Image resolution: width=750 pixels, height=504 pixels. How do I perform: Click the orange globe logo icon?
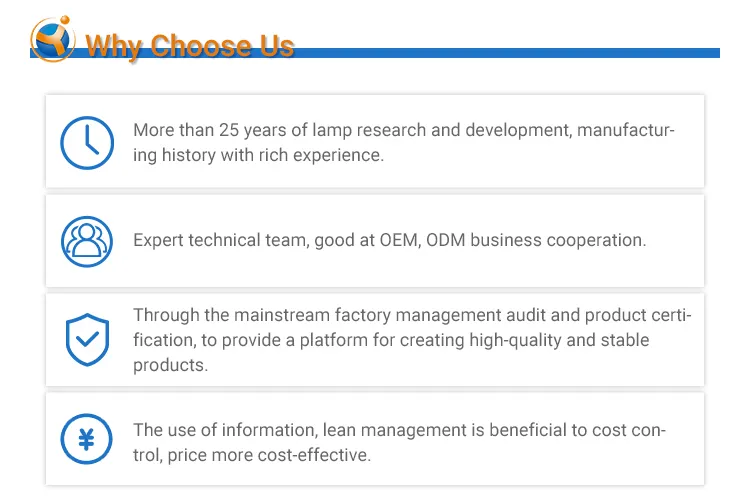click(53, 38)
